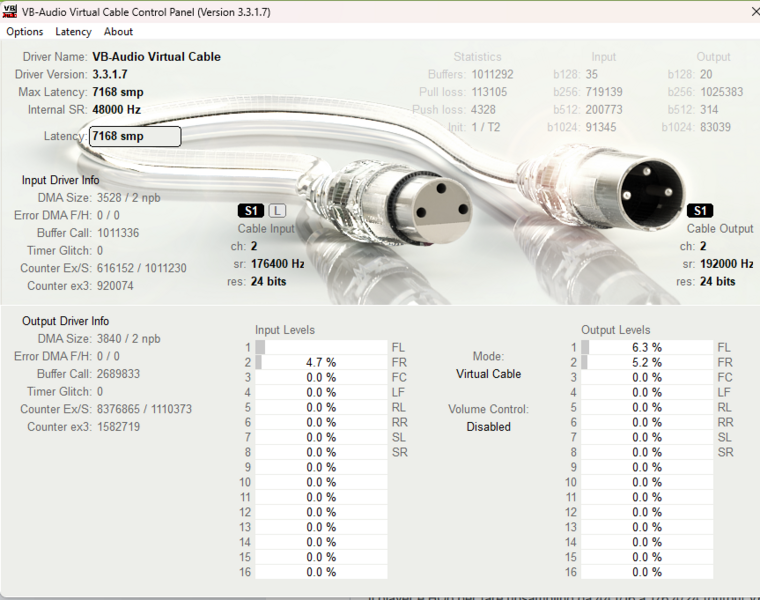Click Output Levels channel 2 meter showing 5.2 %
This screenshot has width=760, height=600.
click(647, 363)
